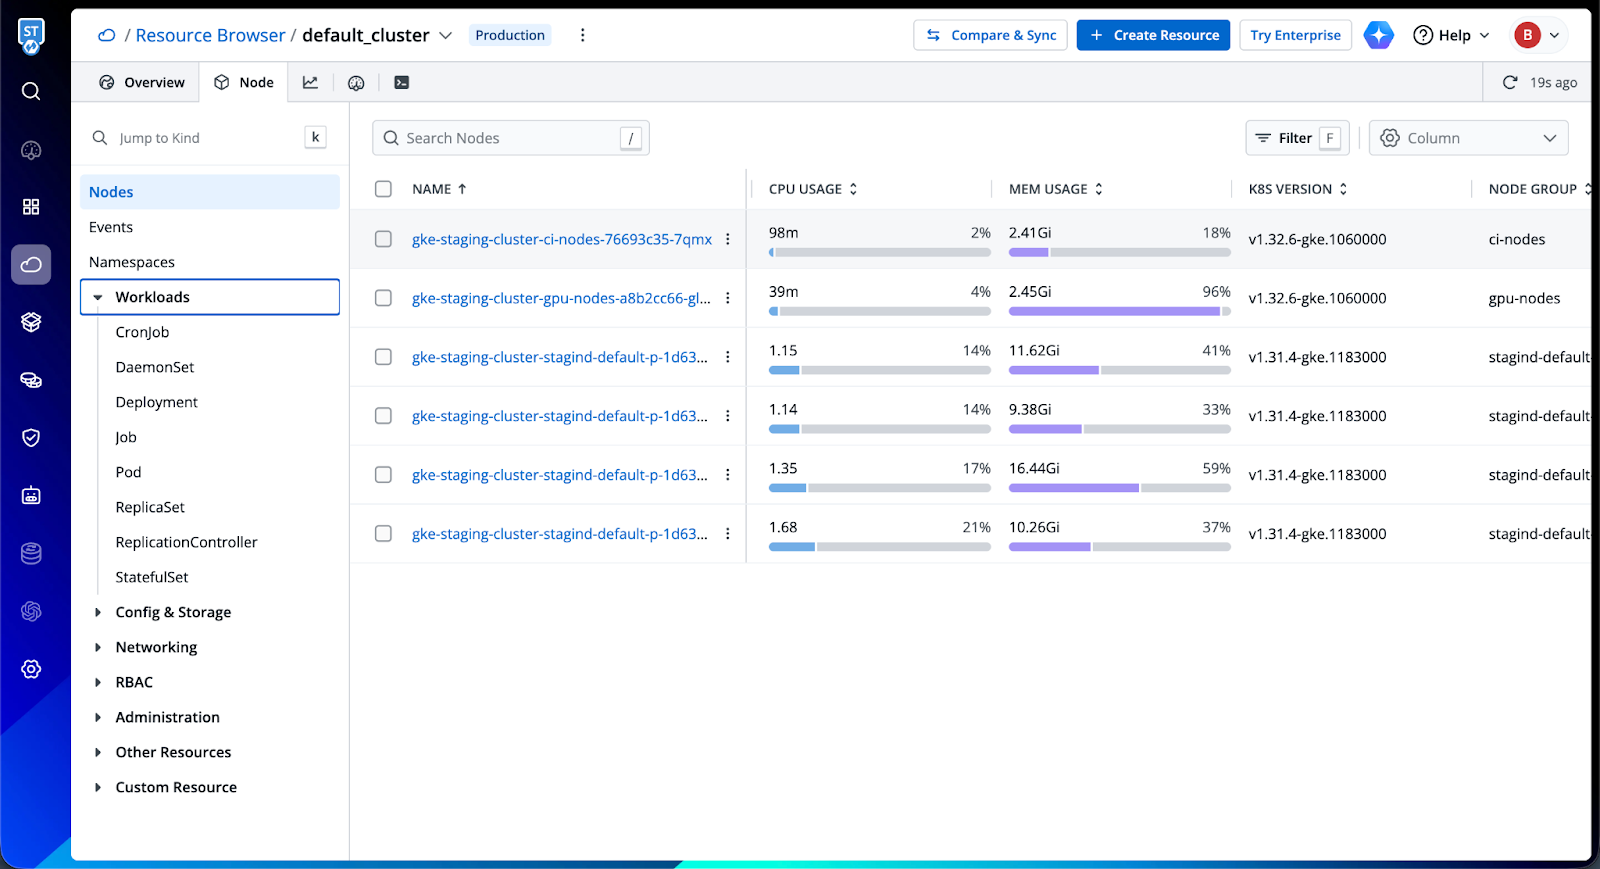Open the gke-staging-cluster-ci-nodes-76693c35-7qmx link

pyautogui.click(x=561, y=240)
